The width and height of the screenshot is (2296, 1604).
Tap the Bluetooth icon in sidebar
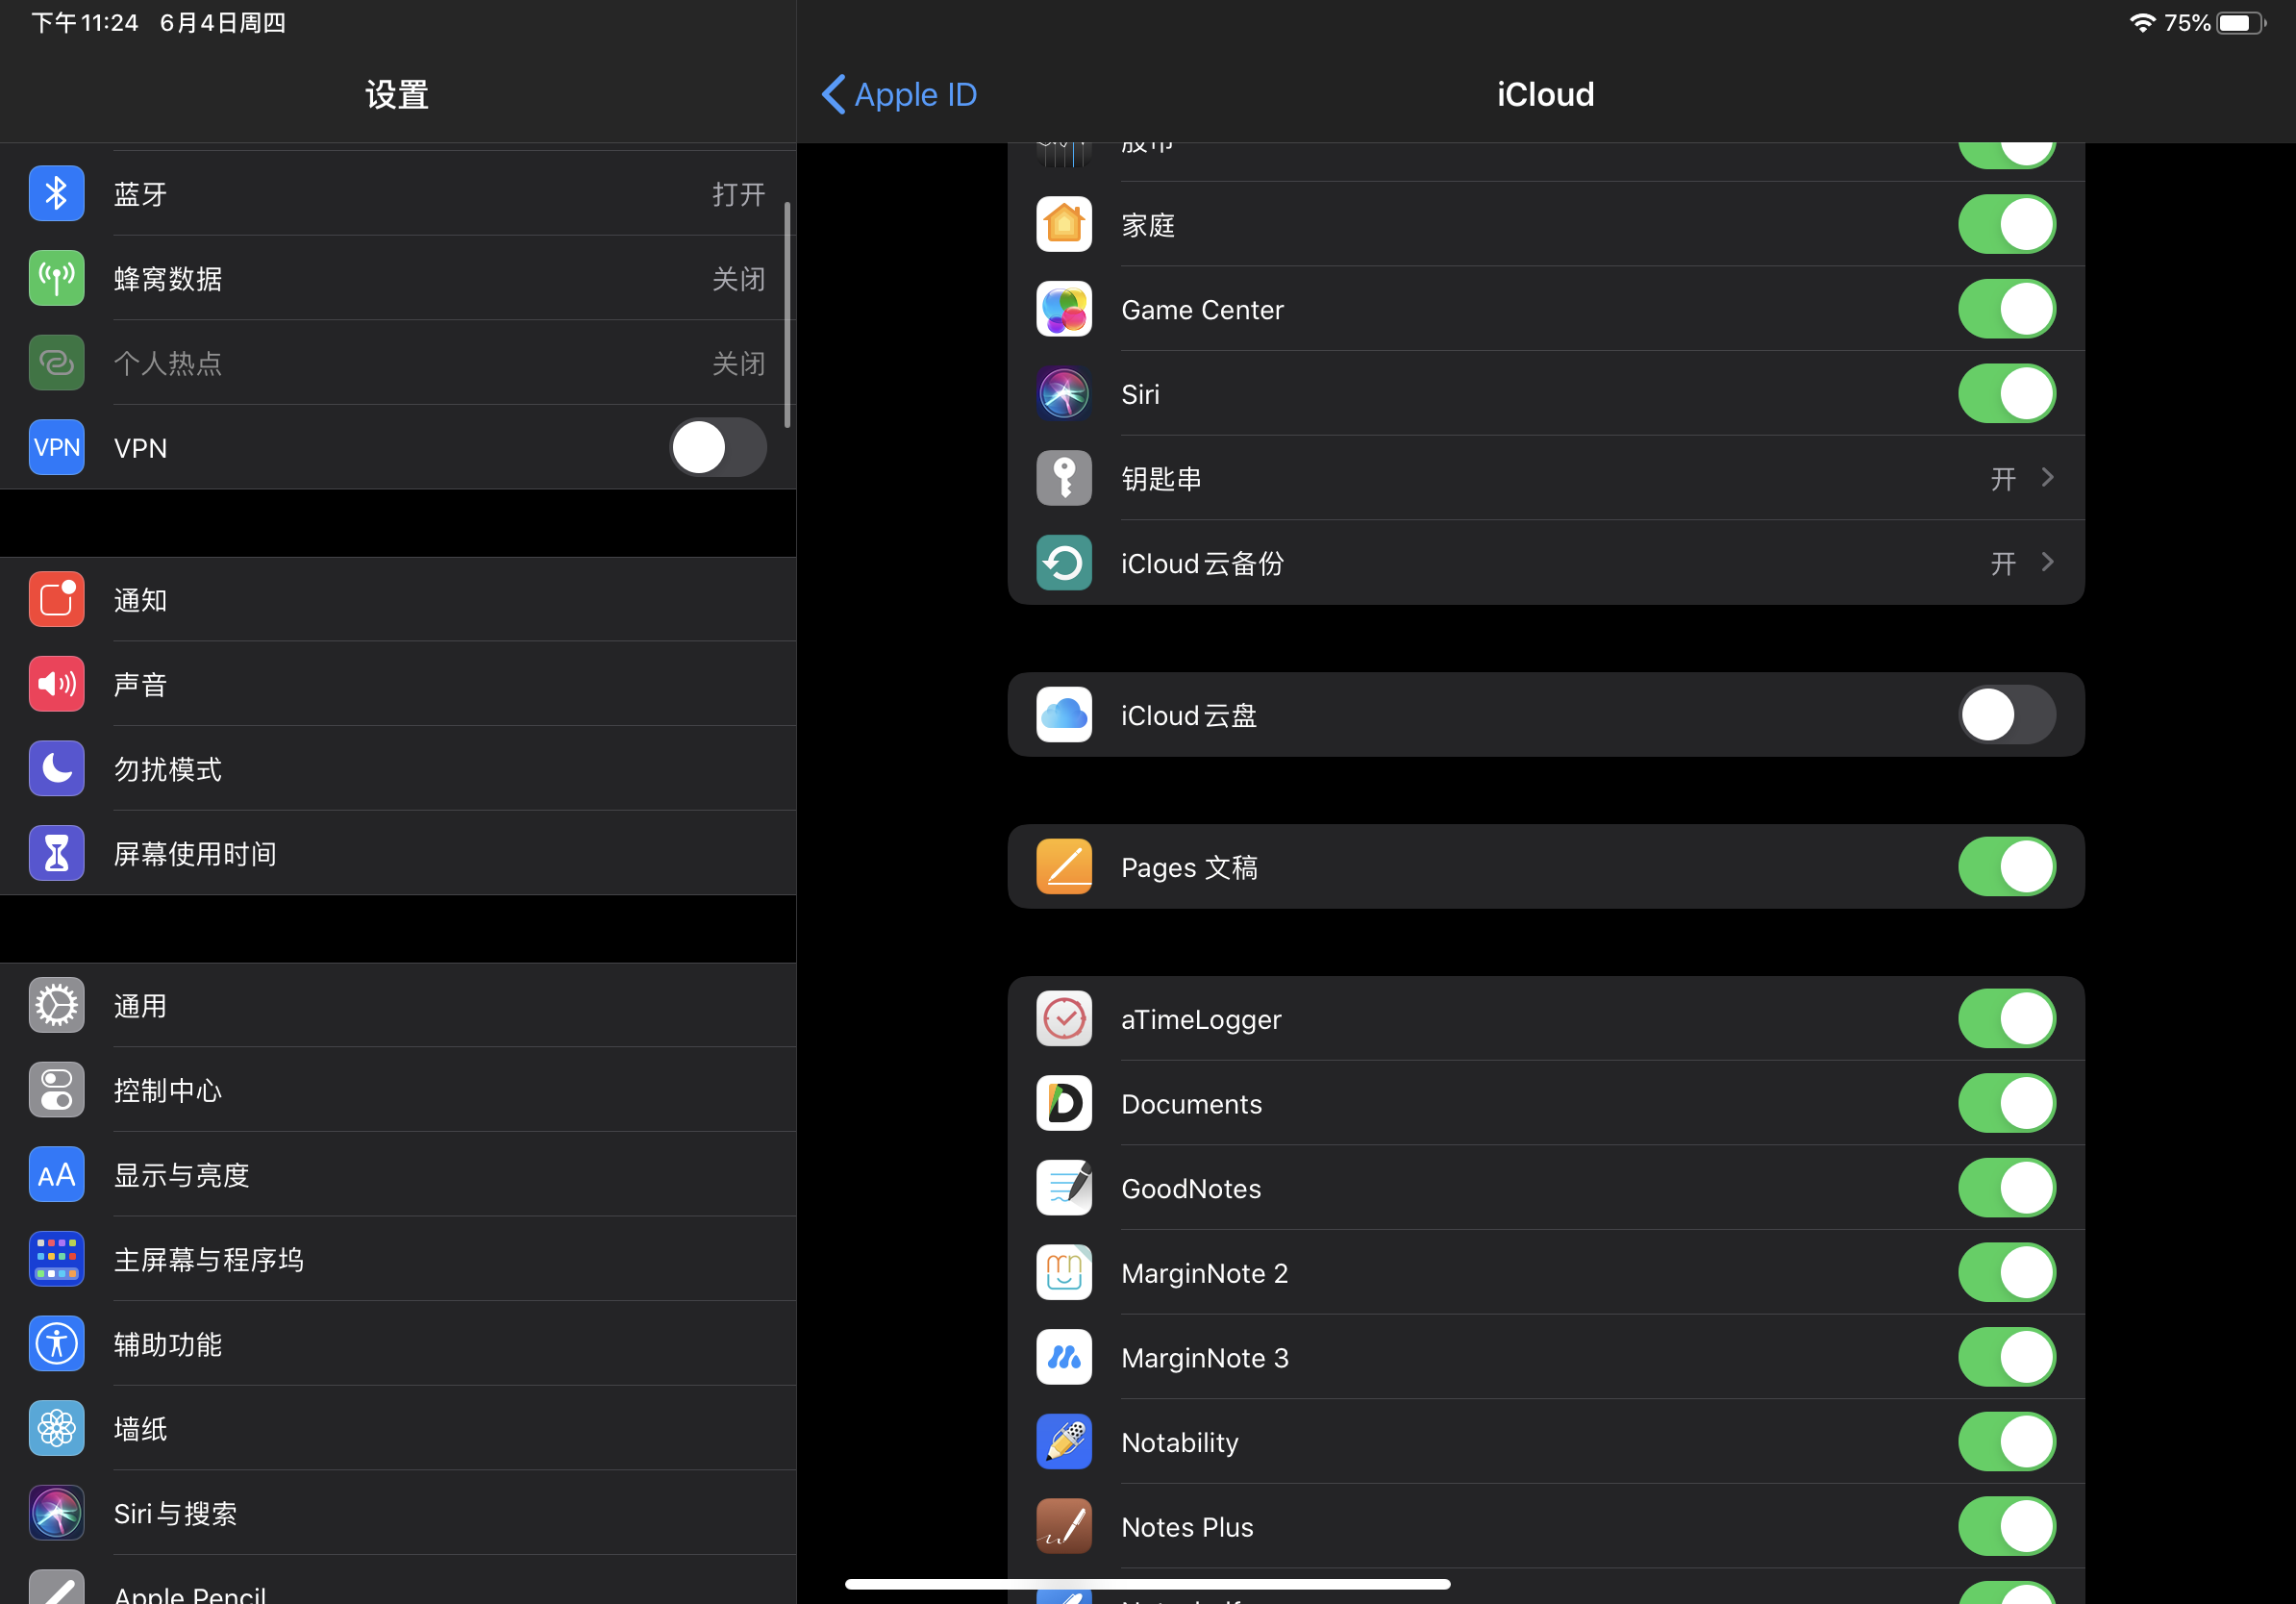coord(56,193)
